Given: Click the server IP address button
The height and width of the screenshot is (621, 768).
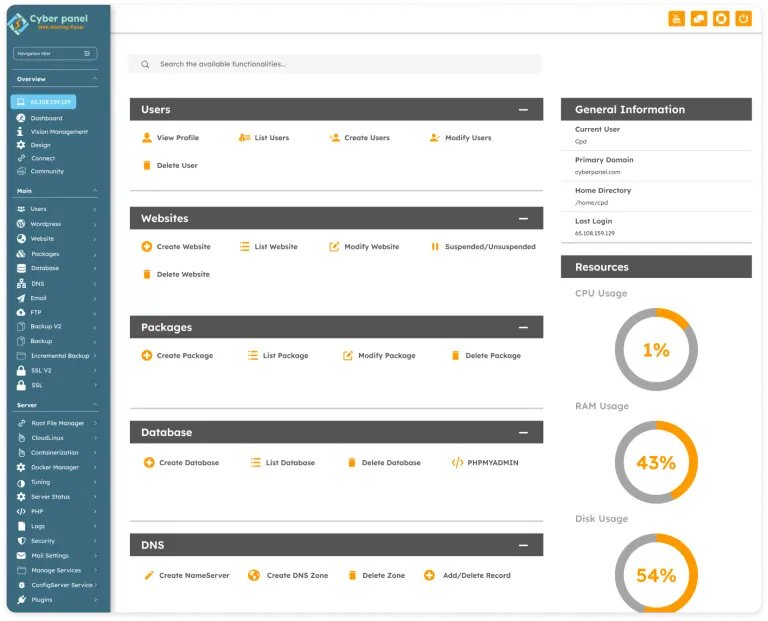Looking at the screenshot, I should (x=44, y=102).
